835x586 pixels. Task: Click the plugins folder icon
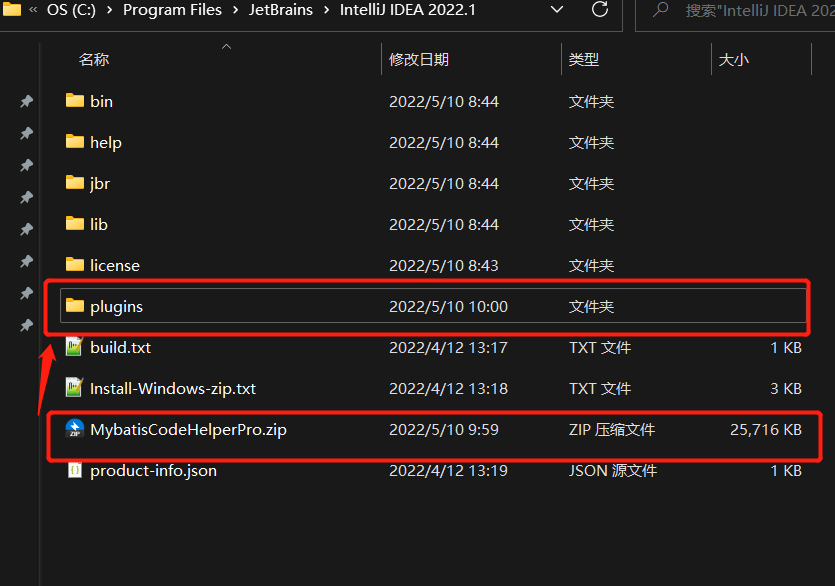coord(75,306)
